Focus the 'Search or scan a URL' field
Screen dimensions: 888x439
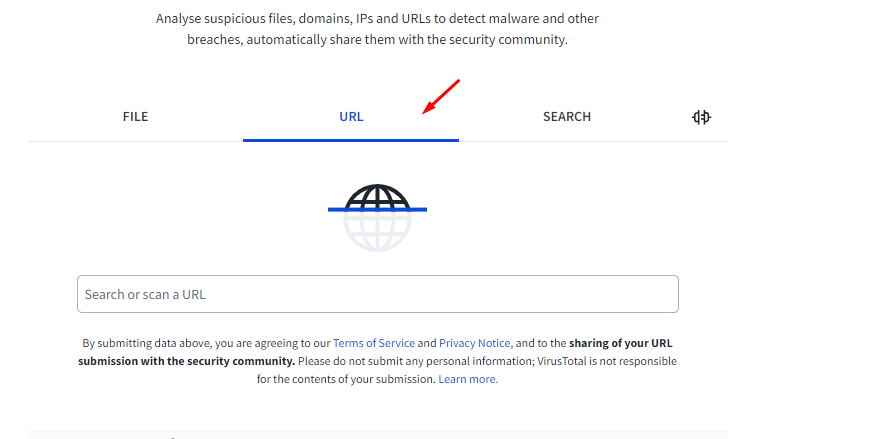click(x=378, y=294)
